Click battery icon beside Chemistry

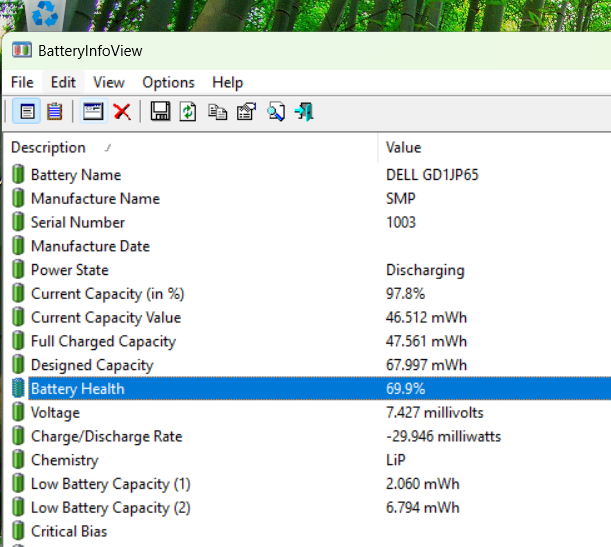(18, 460)
